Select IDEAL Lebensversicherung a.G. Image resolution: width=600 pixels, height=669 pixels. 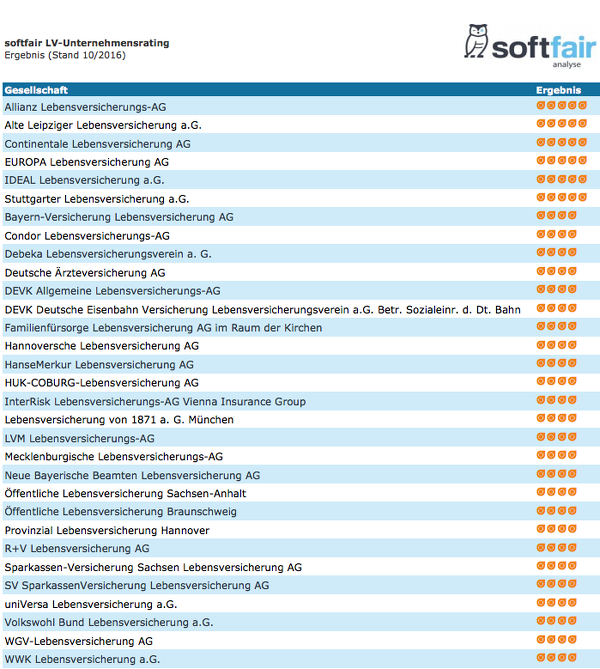pos(84,180)
